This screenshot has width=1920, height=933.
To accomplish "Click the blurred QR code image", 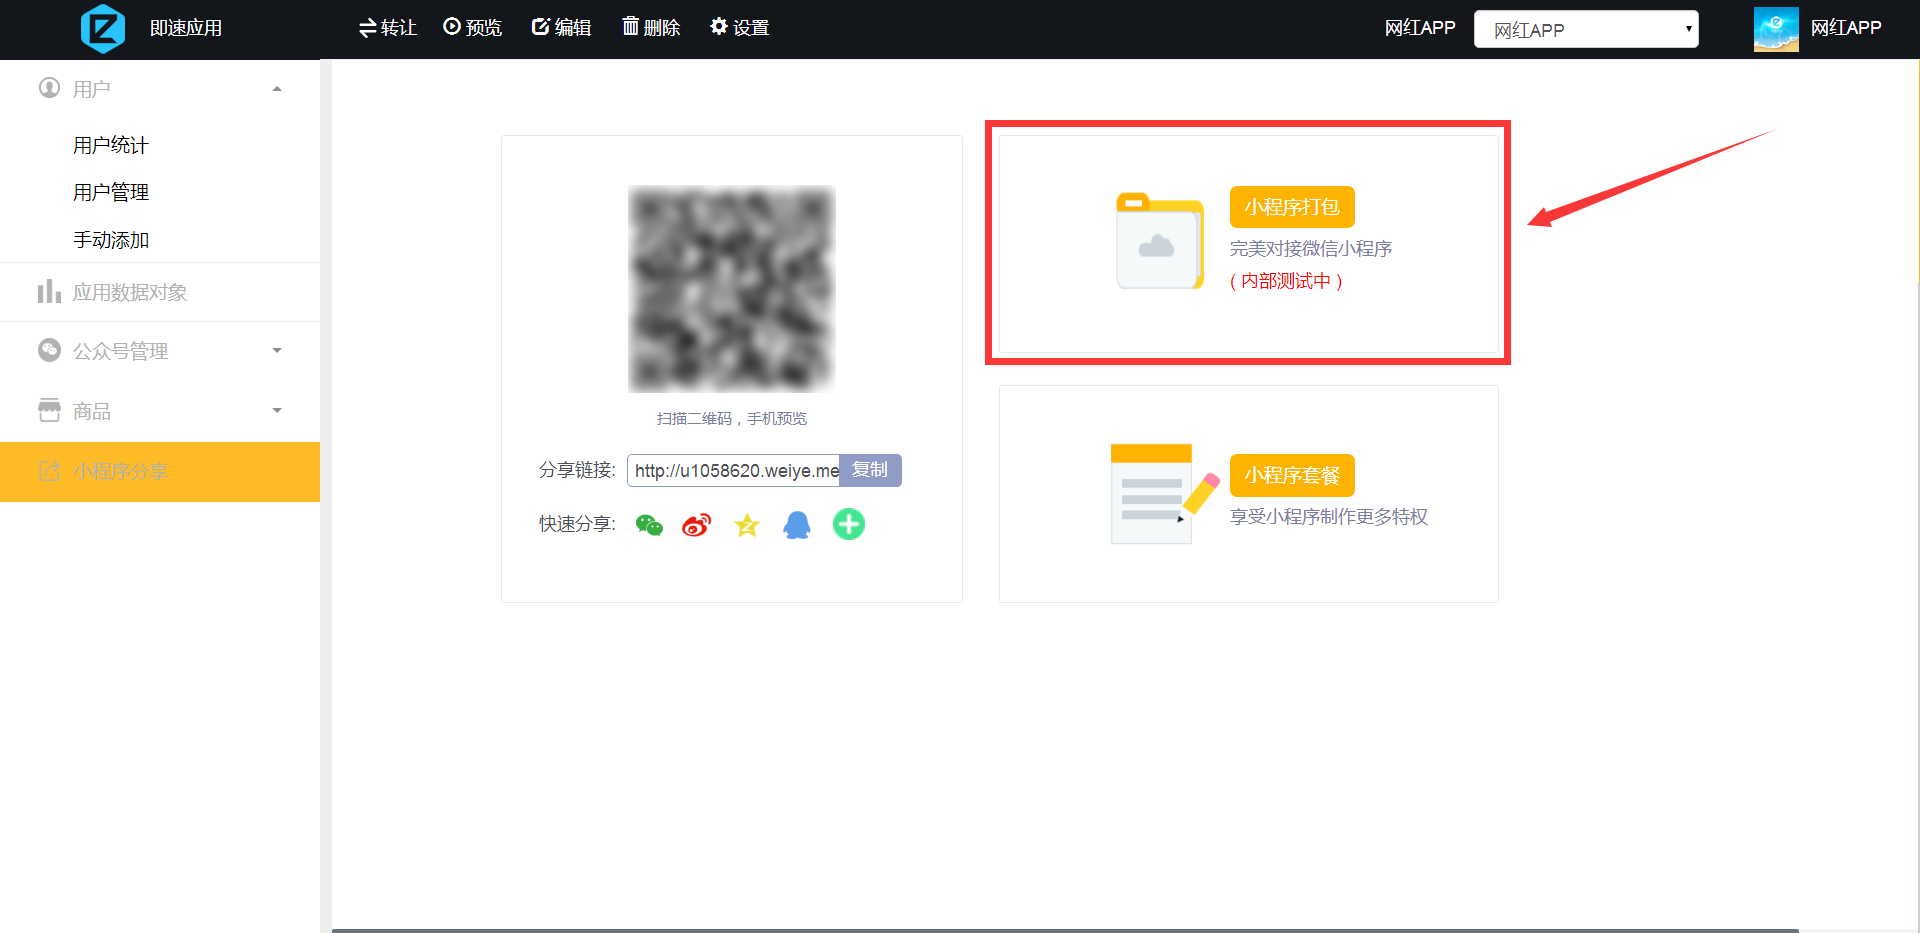I will coord(731,289).
